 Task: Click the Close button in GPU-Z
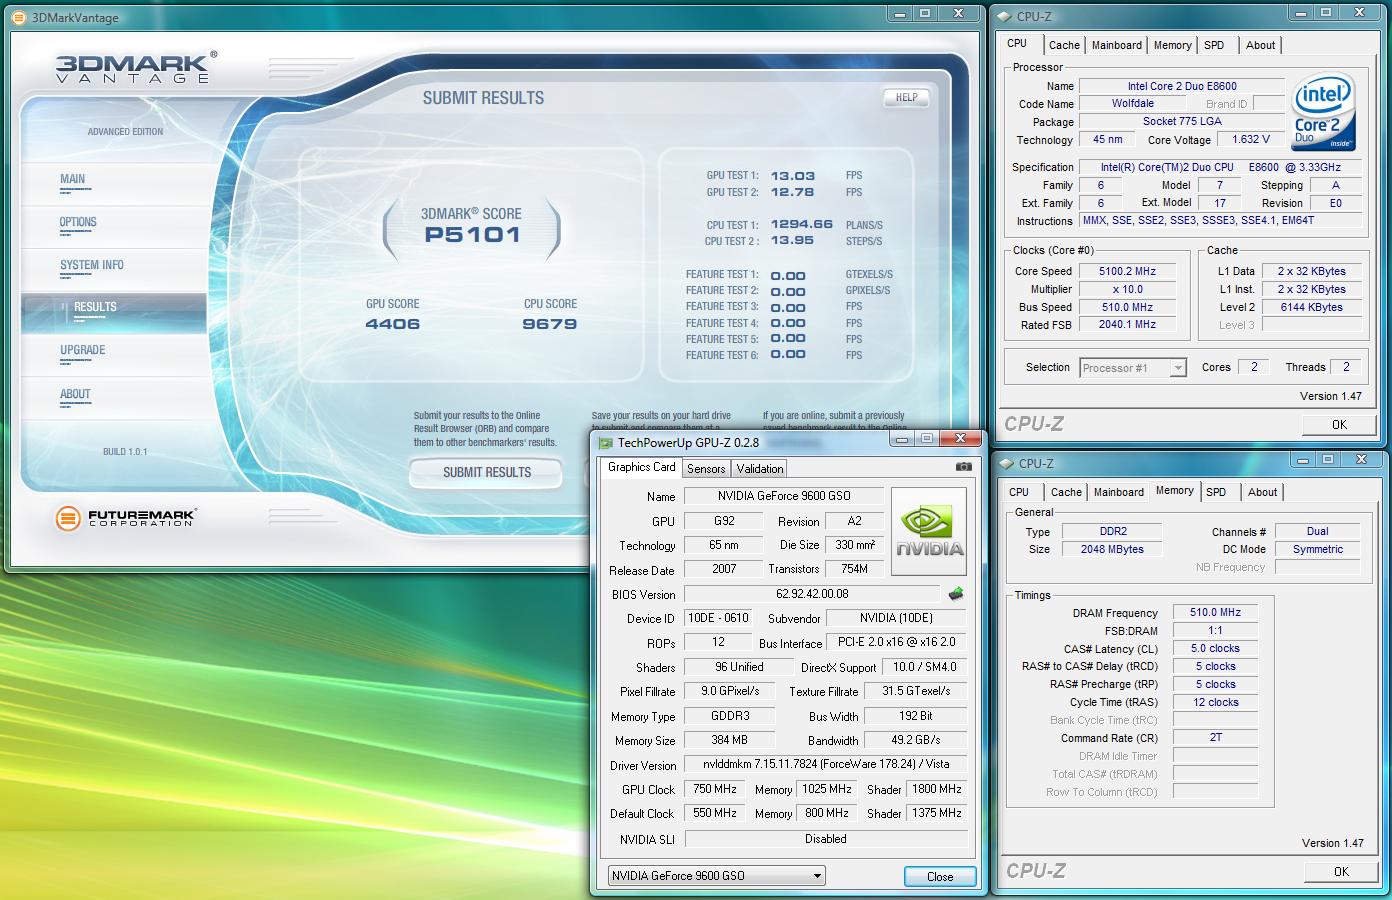tap(940, 876)
